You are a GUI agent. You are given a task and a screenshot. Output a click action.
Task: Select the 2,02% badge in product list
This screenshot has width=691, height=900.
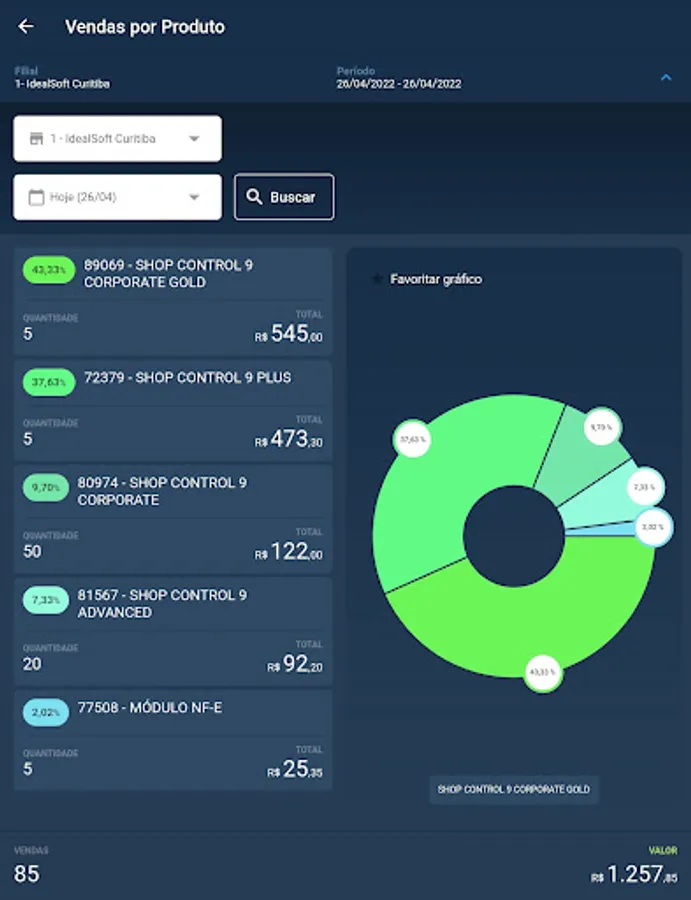pyautogui.click(x=46, y=713)
